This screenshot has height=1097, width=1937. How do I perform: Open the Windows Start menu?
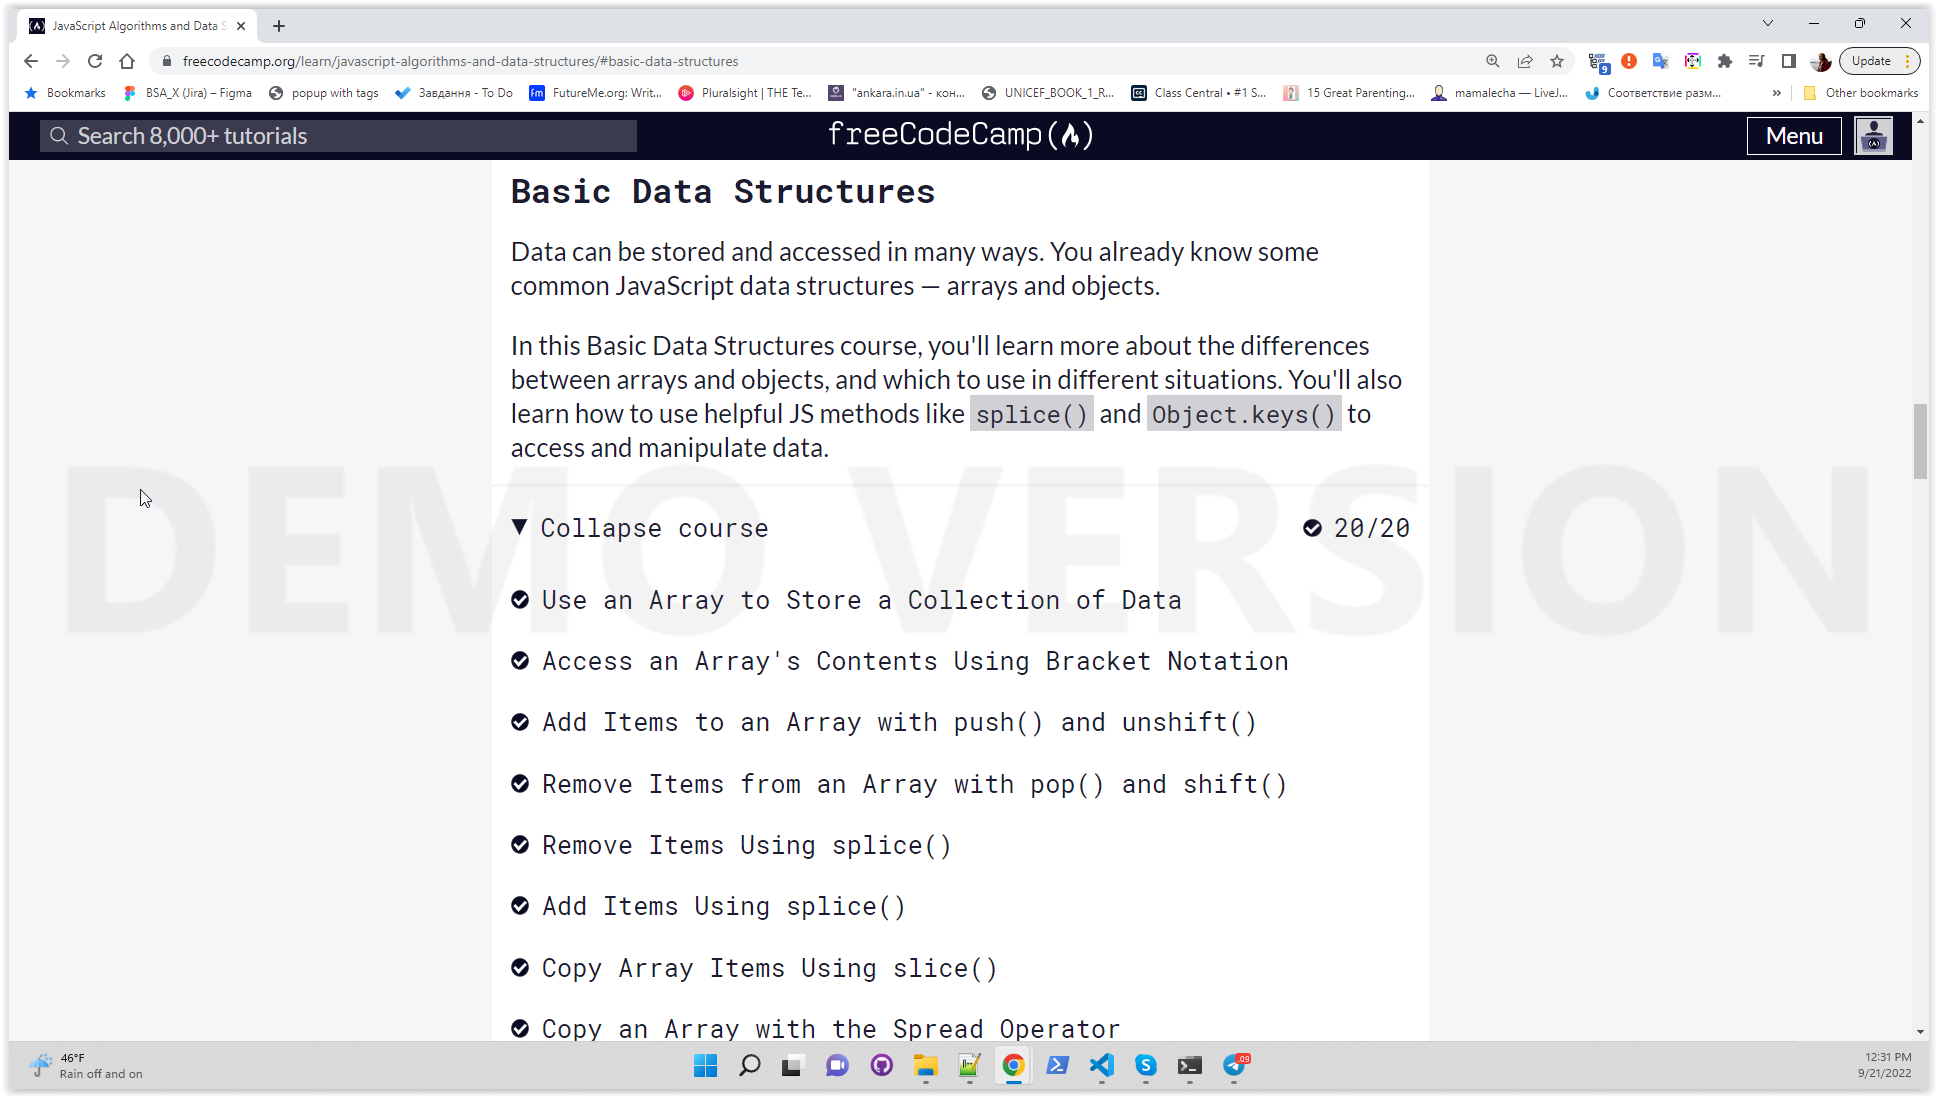coord(705,1066)
